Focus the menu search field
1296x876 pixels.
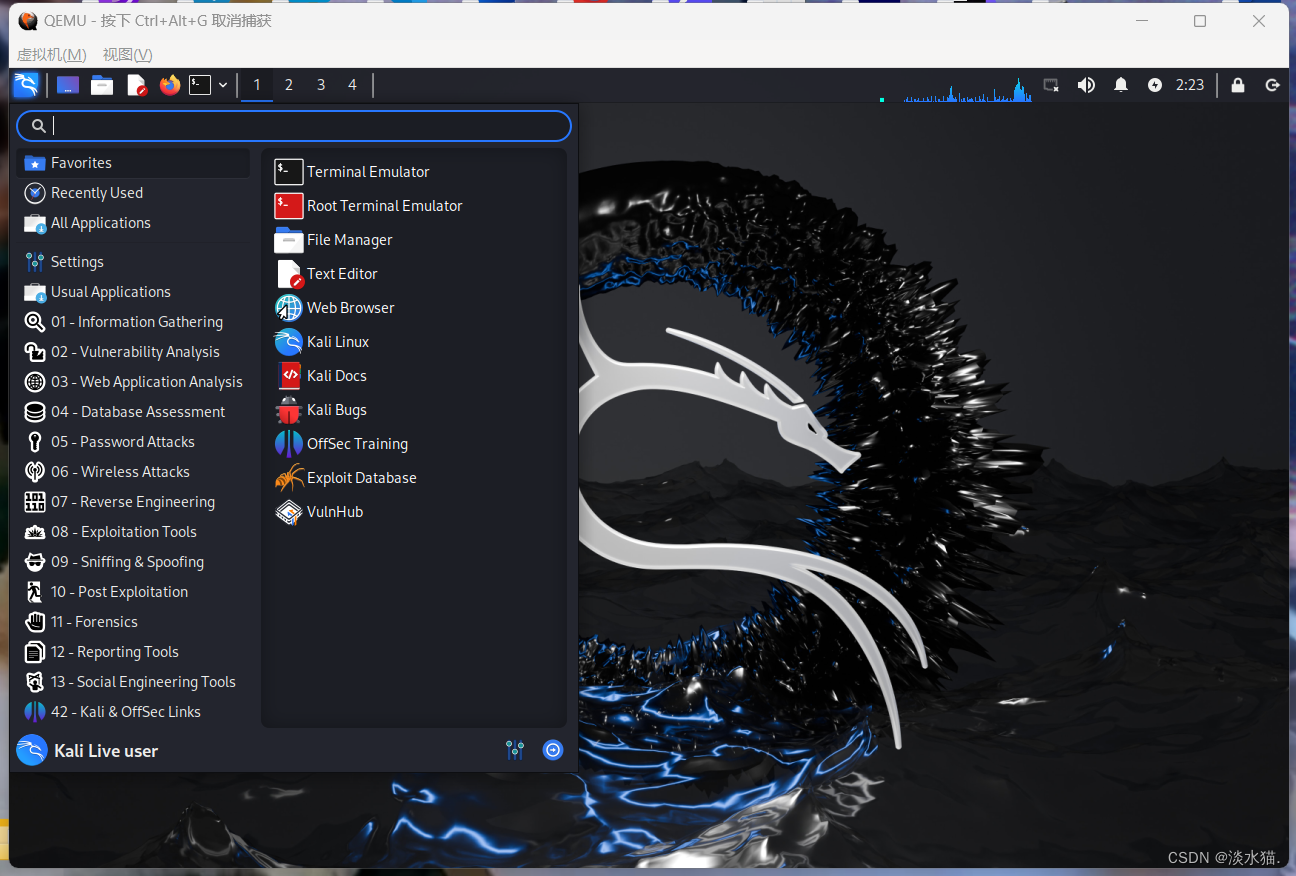[x=294, y=125]
